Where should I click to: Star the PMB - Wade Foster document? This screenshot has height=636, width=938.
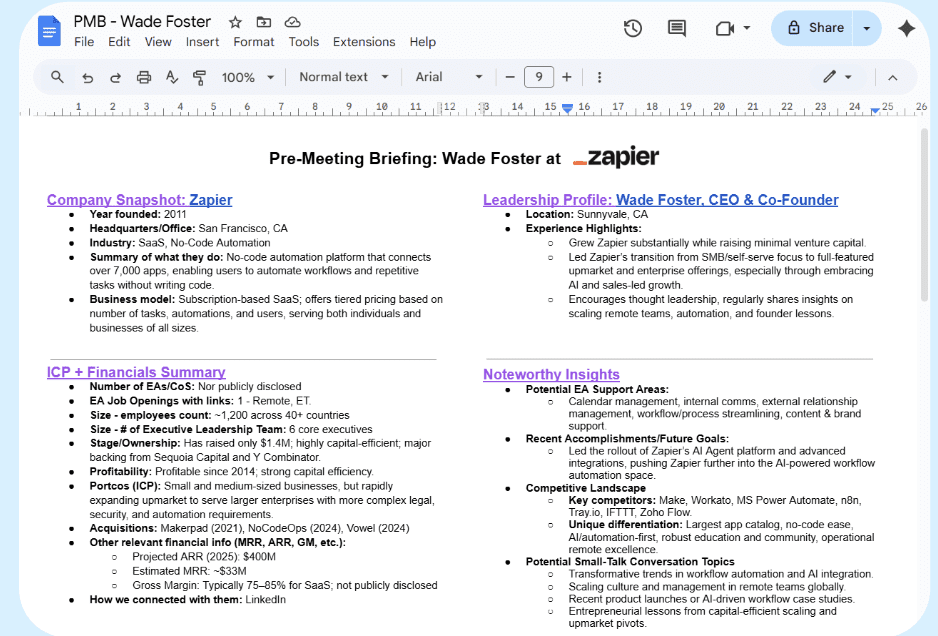(x=235, y=22)
